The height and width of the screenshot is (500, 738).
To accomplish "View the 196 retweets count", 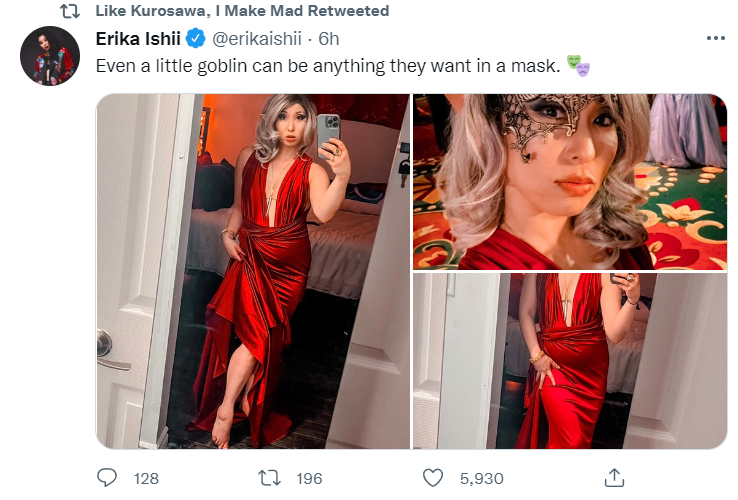I will coord(309,478).
